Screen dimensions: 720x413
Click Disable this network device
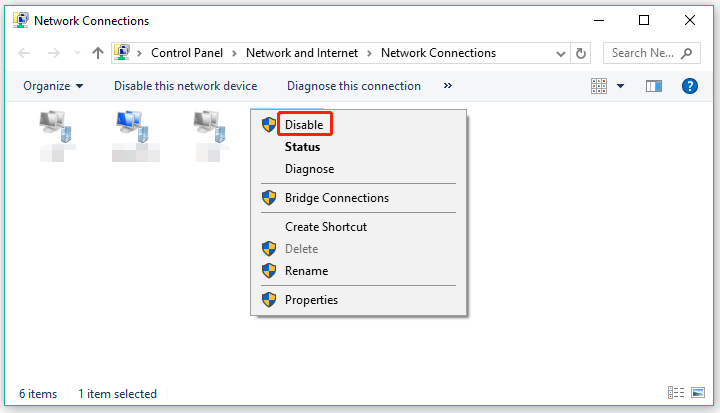[x=186, y=86]
